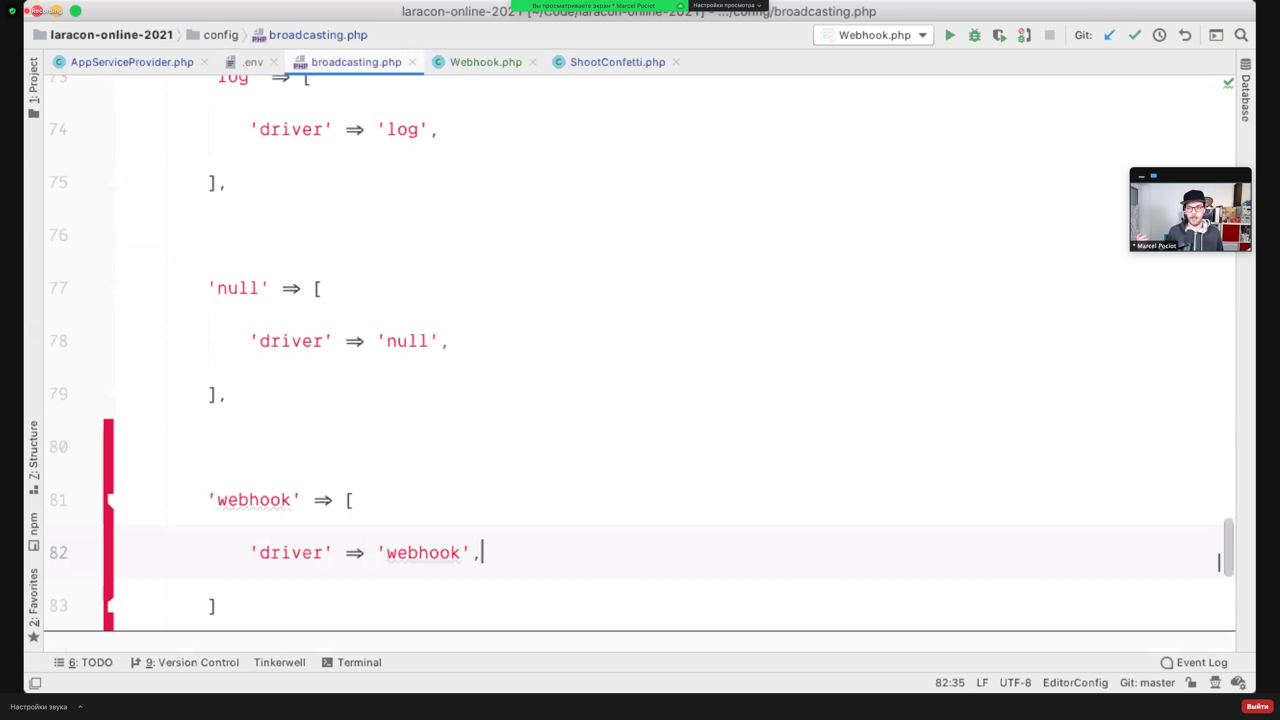Open the Project tool window
The image size is (1280, 720).
coord(34,86)
